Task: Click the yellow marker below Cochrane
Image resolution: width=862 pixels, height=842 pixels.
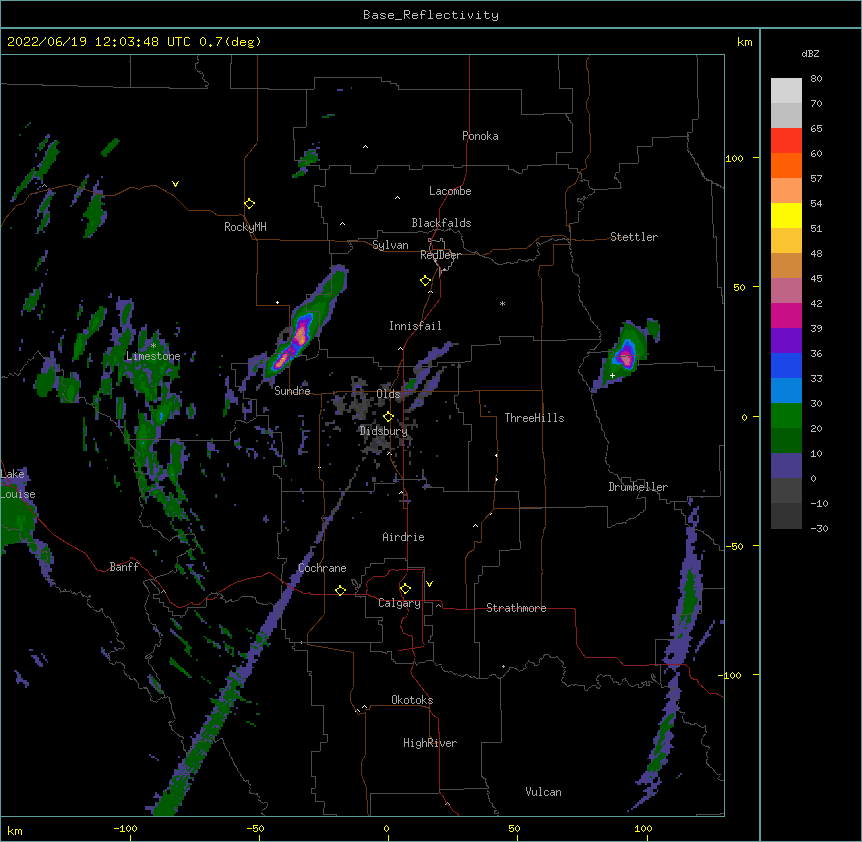Action: (x=340, y=590)
